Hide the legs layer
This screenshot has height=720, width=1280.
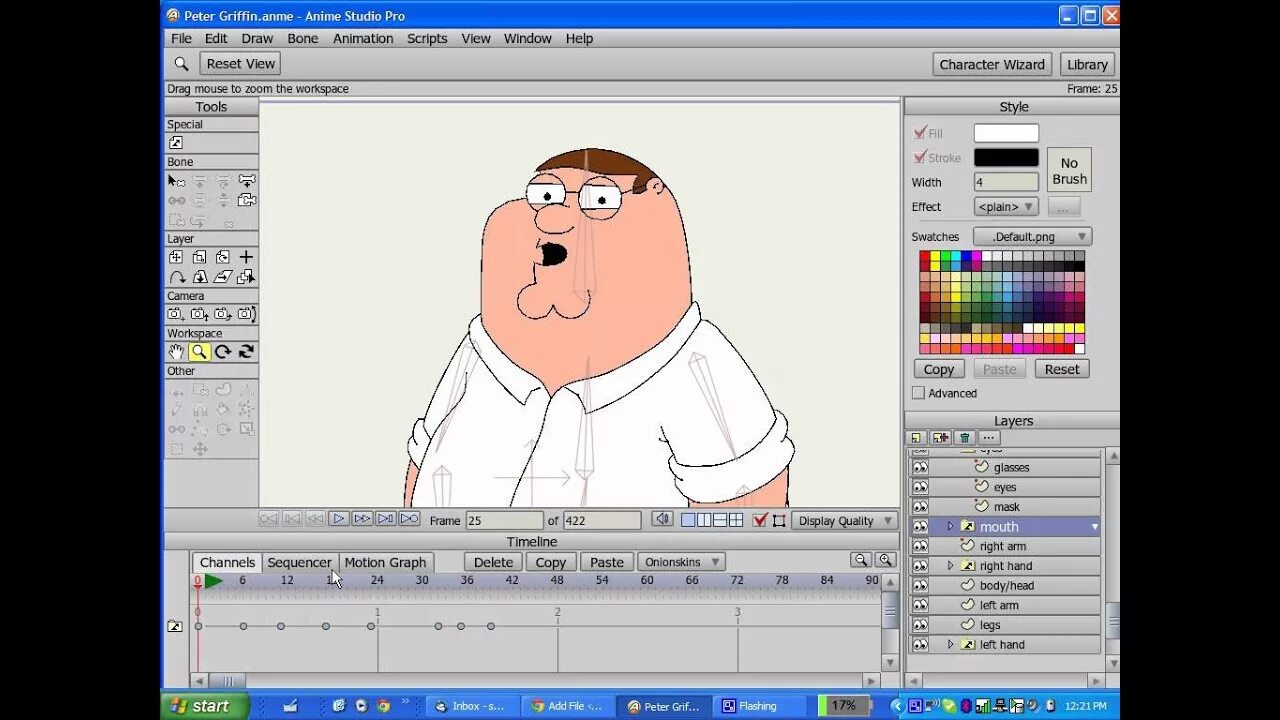click(x=920, y=625)
